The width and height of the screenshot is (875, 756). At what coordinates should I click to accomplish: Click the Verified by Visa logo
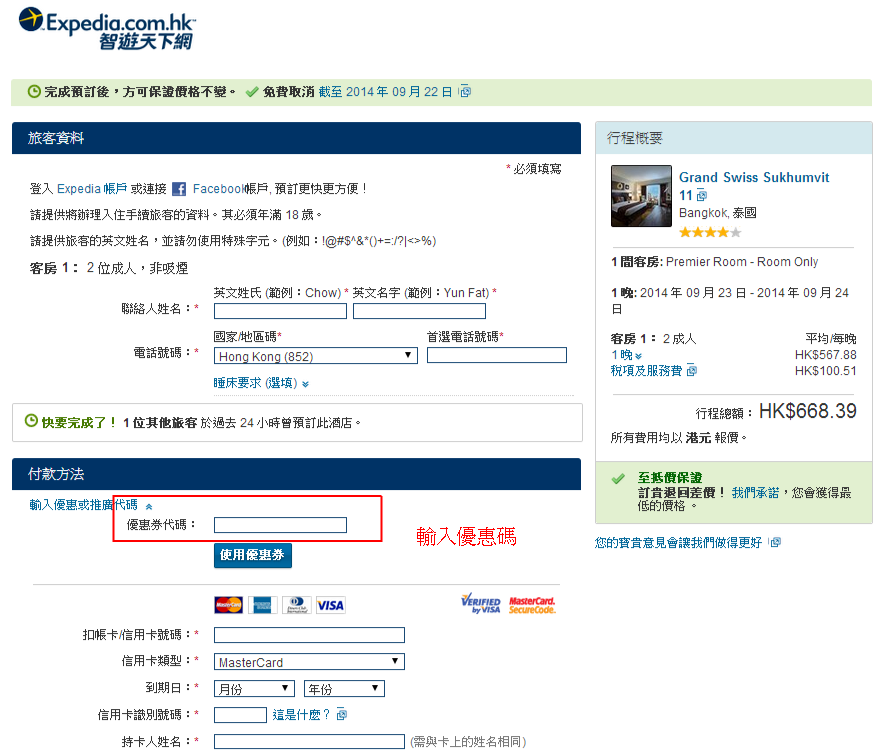pyautogui.click(x=480, y=603)
